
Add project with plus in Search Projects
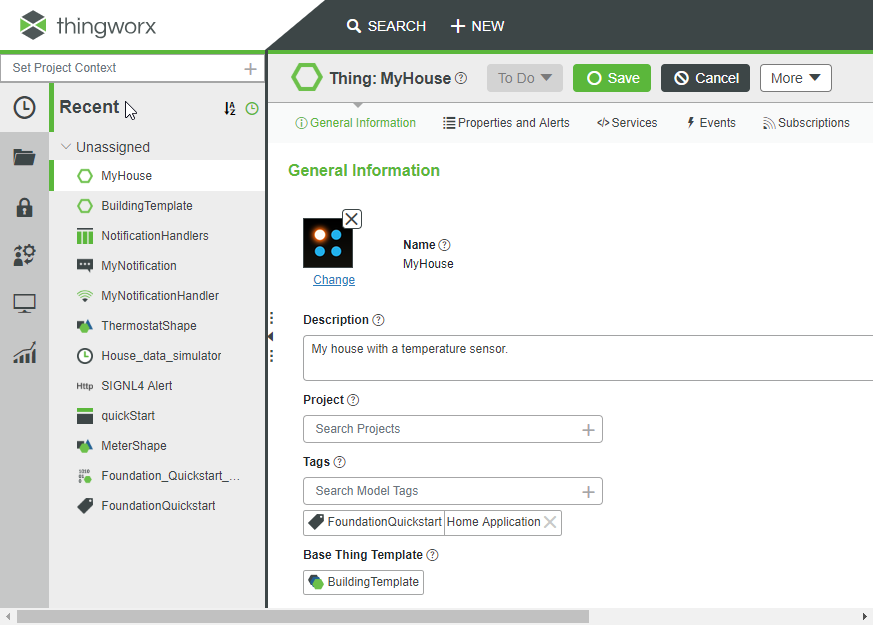pos(588,430)
